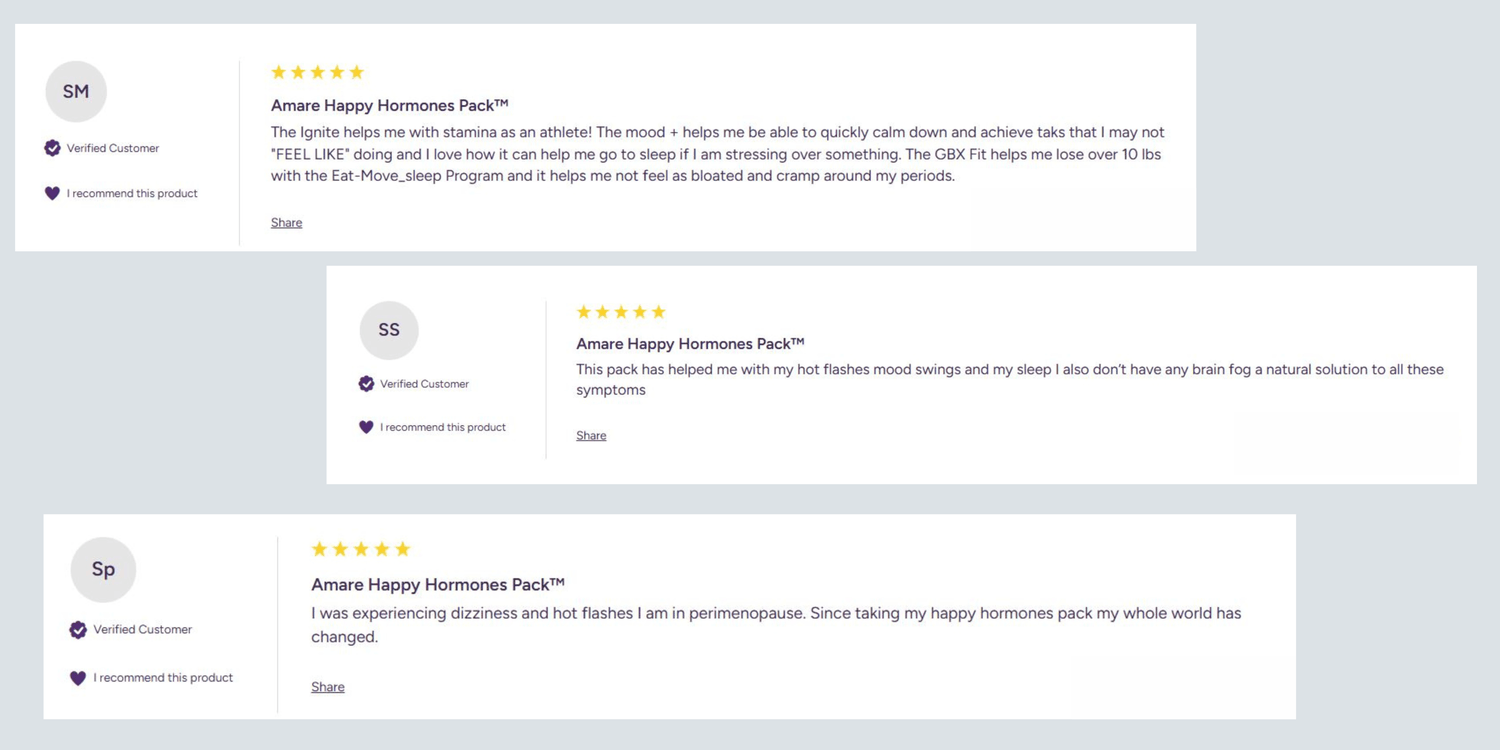This screenshot has height=750, width=1500.
Task: Click 'I recommend this product' under SM
Action: pos(132,193)
